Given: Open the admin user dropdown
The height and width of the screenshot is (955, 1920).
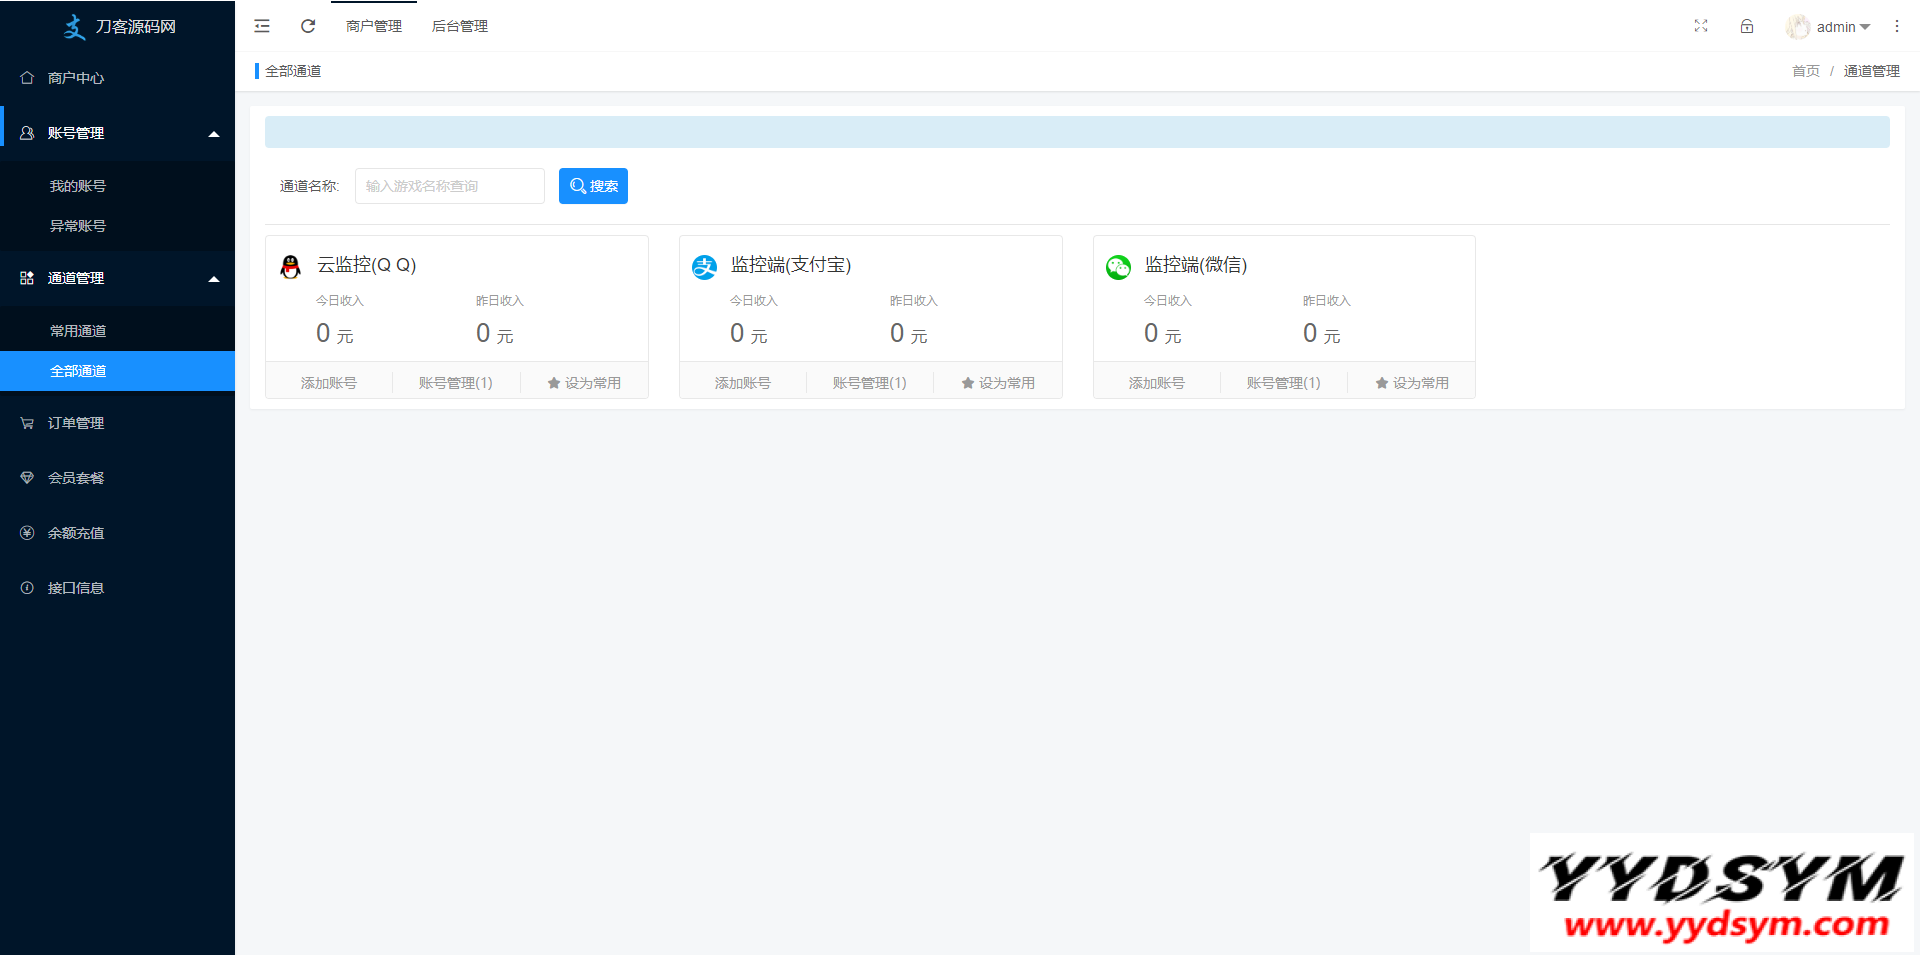Looking at the screenshot, I should (1829, 27).
